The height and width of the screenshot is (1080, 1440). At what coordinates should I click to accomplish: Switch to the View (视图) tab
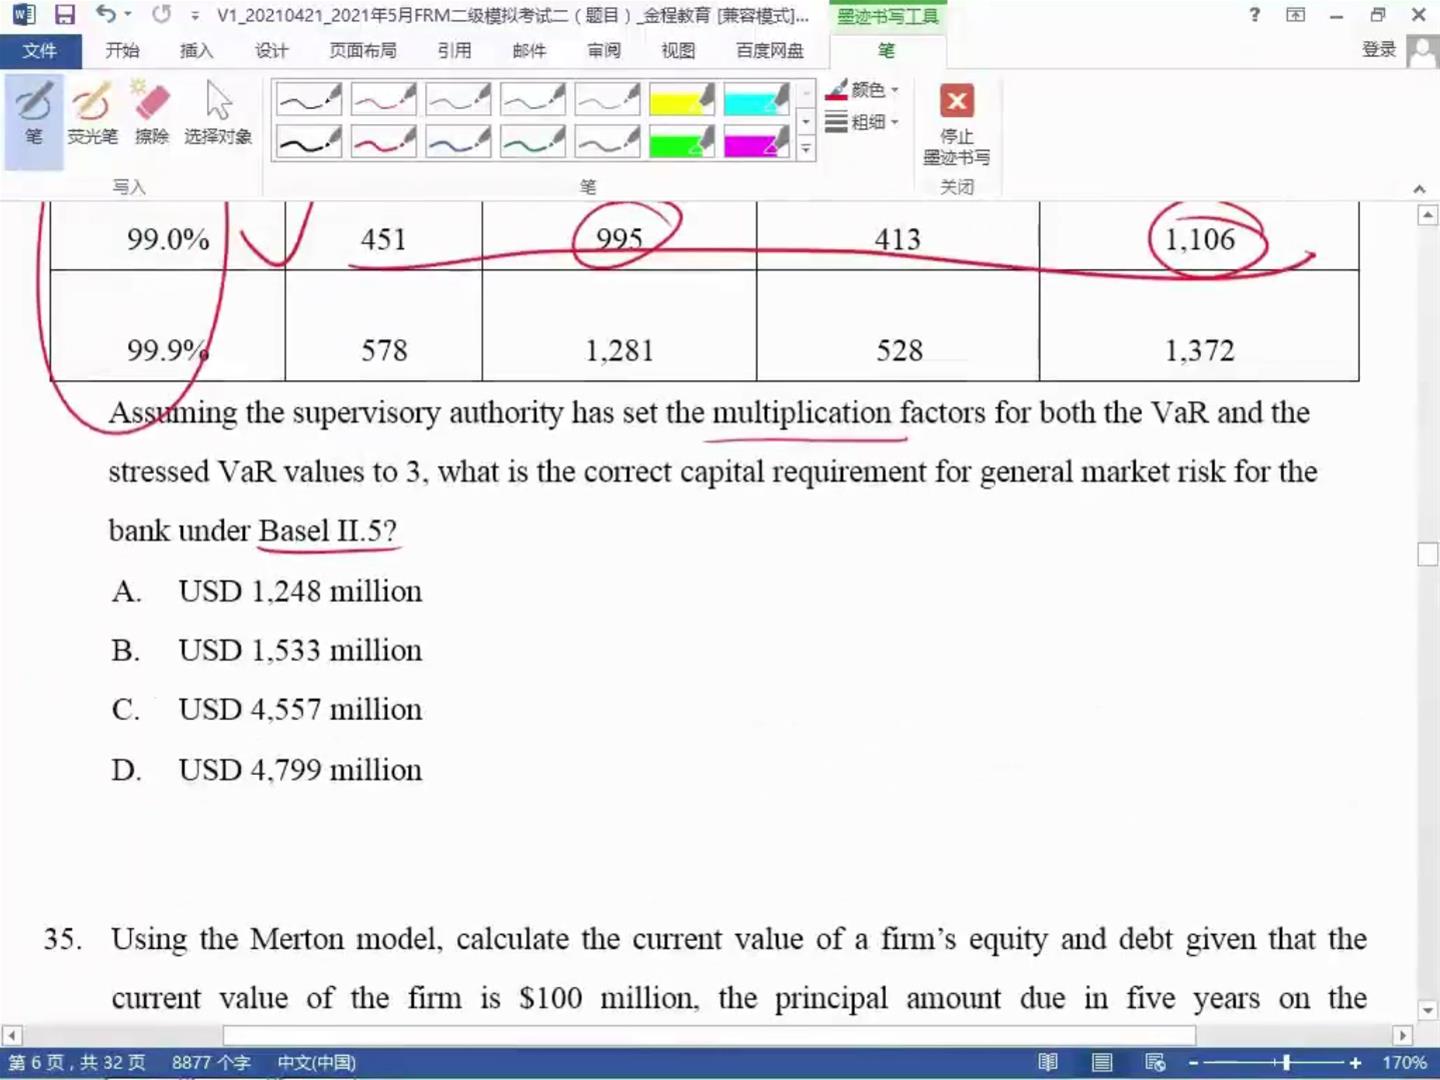[678, 51]
